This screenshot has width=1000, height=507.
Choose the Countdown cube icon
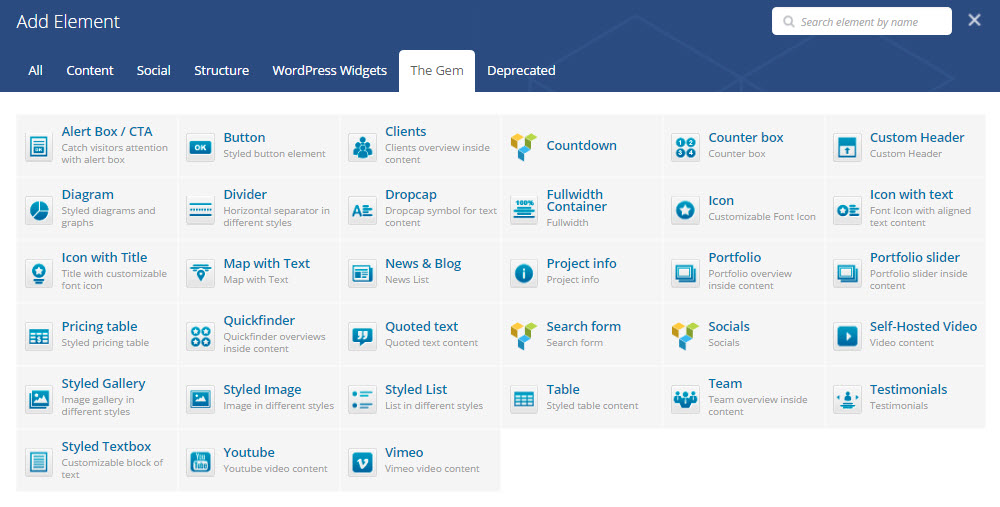click(x=524, y=147)
